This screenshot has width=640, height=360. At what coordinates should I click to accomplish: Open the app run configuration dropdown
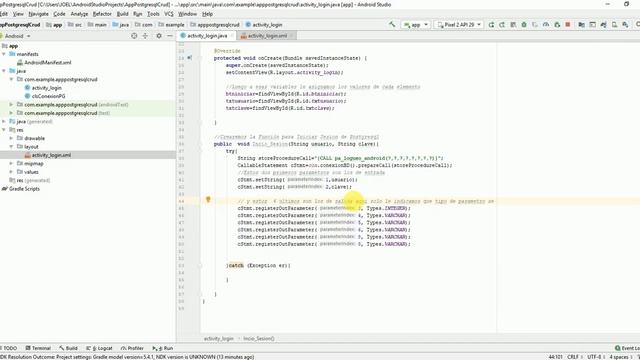(x=416, y=24)
